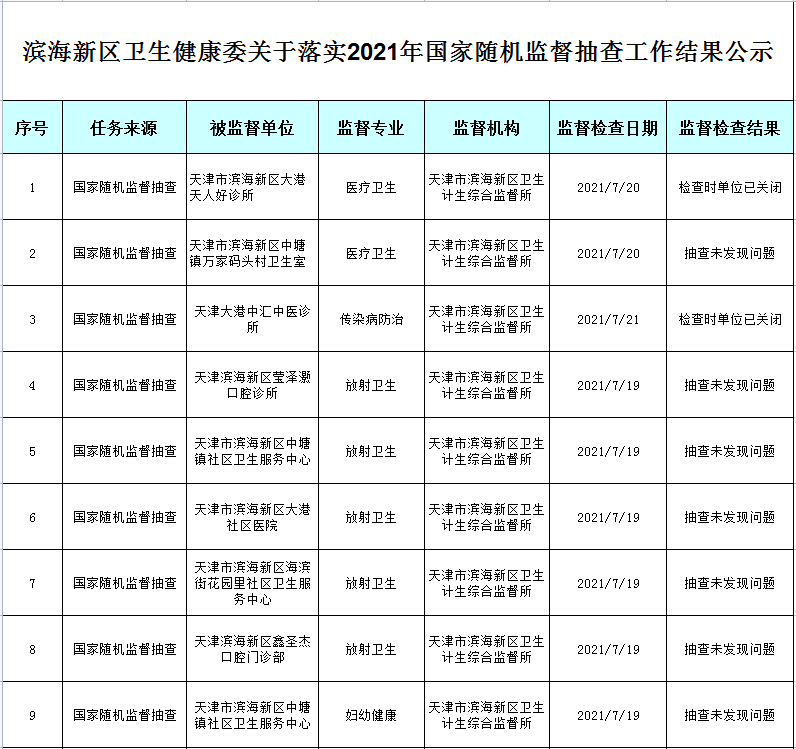This screenshot has width=796, height=749.
Task: Click the 监督检查结果 column header
Action: click(x=729, y=128)
